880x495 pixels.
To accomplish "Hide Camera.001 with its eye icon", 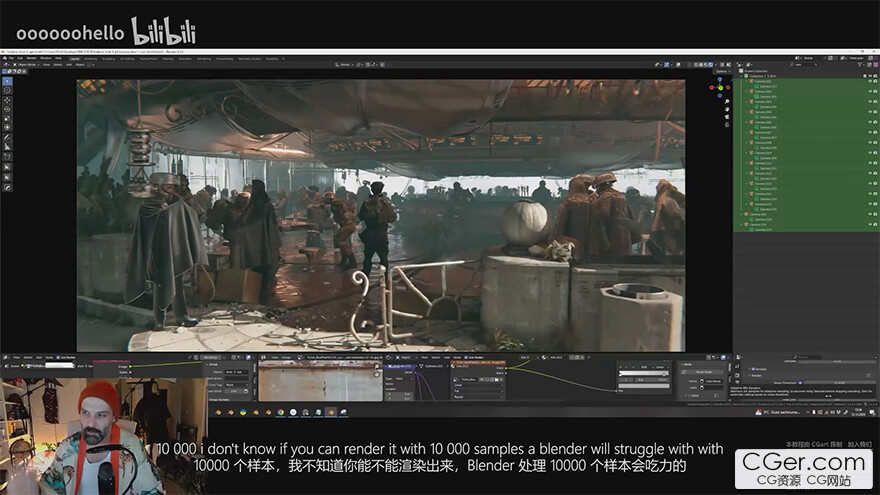I will tap(870, 81).
